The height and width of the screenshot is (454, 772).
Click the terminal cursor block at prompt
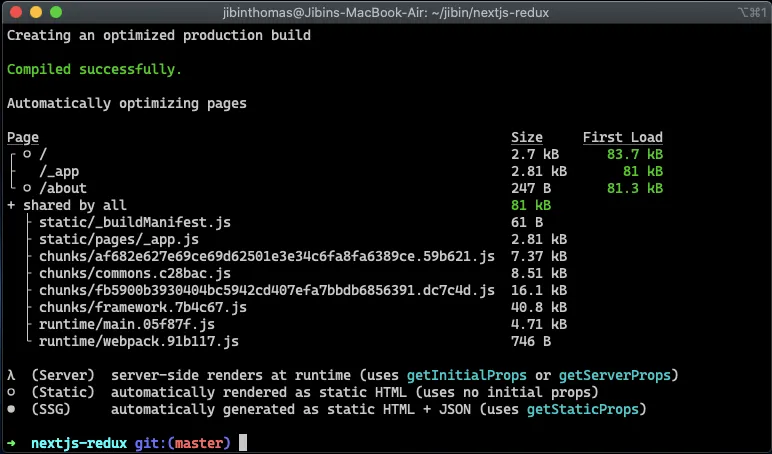click(x=243, y=443)
